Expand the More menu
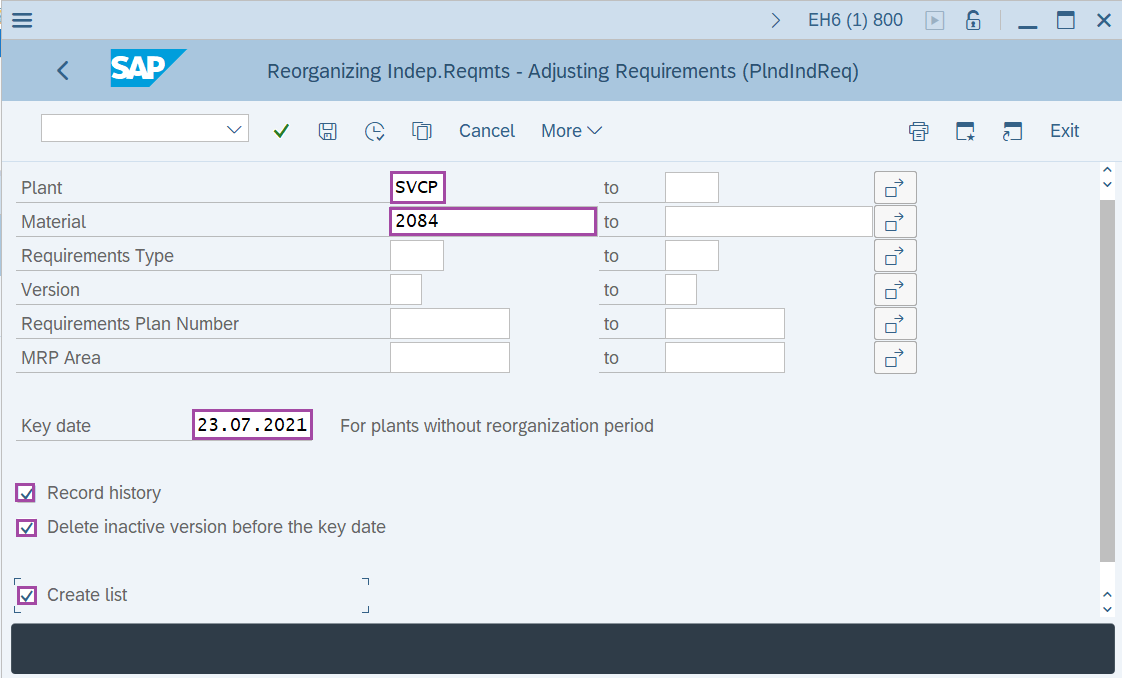 click(571, 131)
